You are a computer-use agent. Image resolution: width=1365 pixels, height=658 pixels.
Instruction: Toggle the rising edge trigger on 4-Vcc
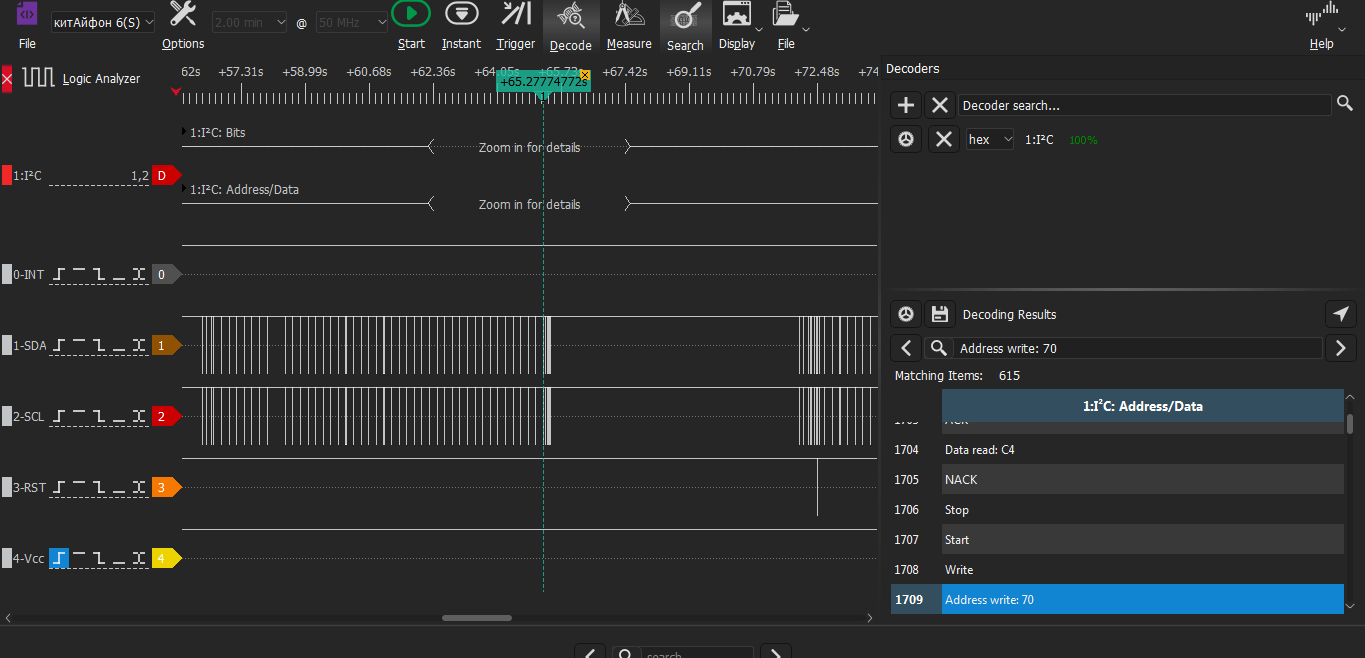pyautogui.click(x=60, y=558)
